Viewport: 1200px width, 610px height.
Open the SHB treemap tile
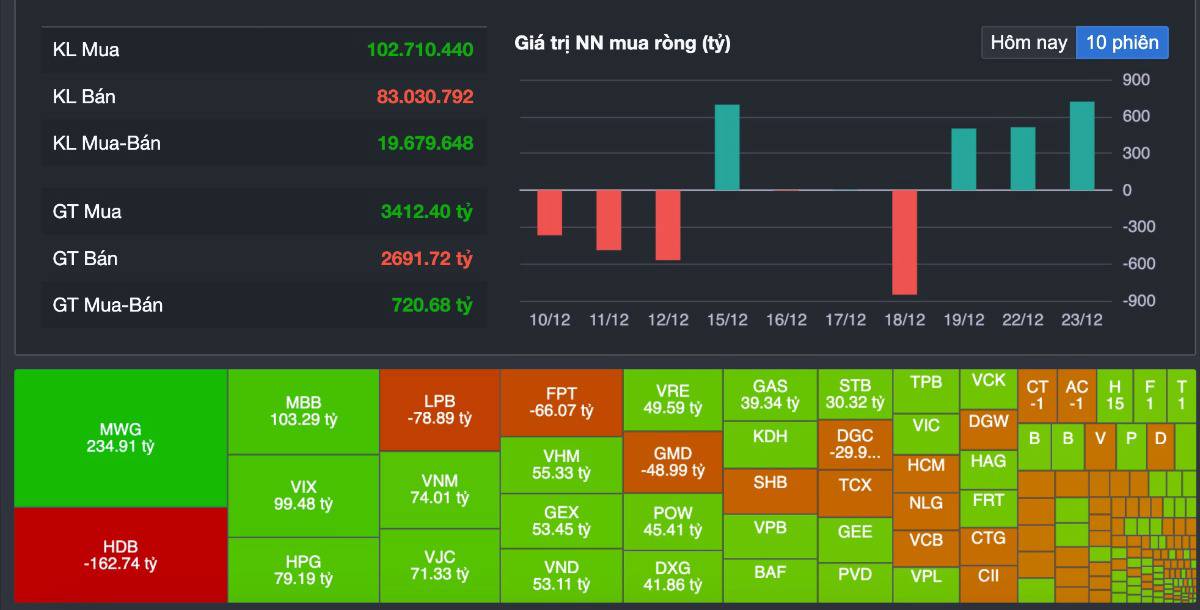[770, 490]
